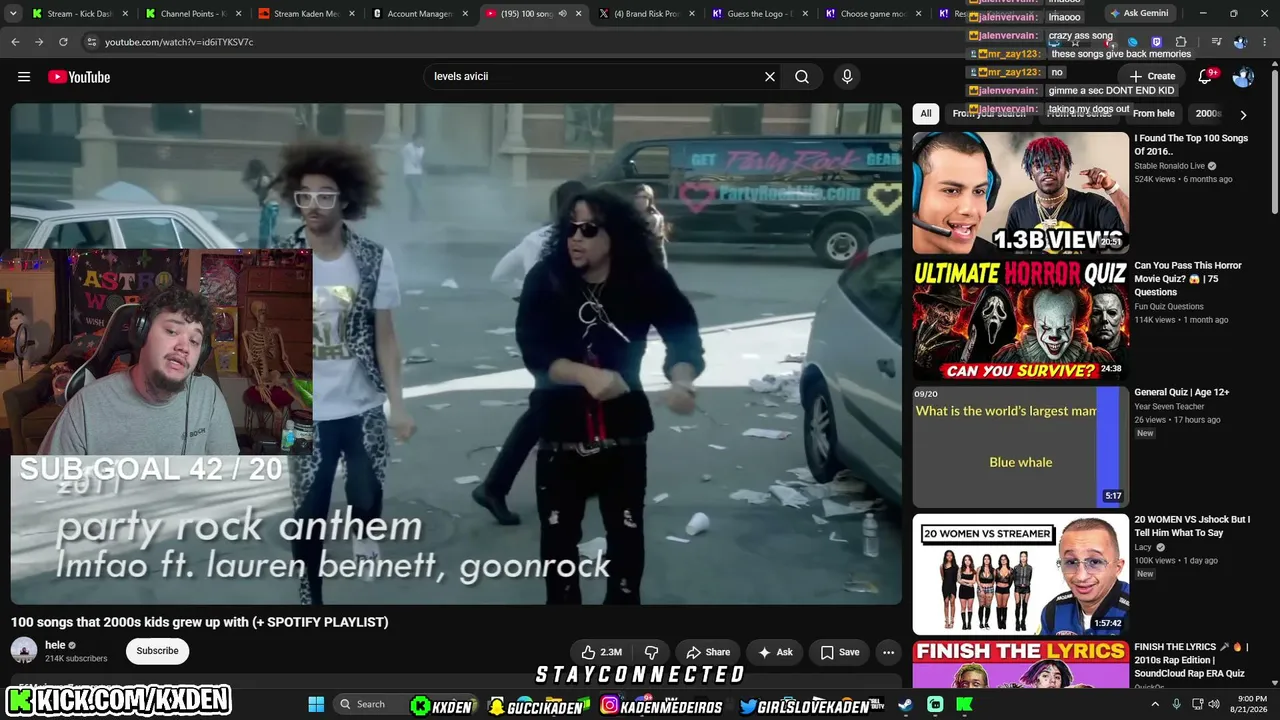Image resolution: width=1280 pixels, height=720 pixels.
Task: Open Stable Ronaldo Live channel name
Action: click(x=1169, y=166)
